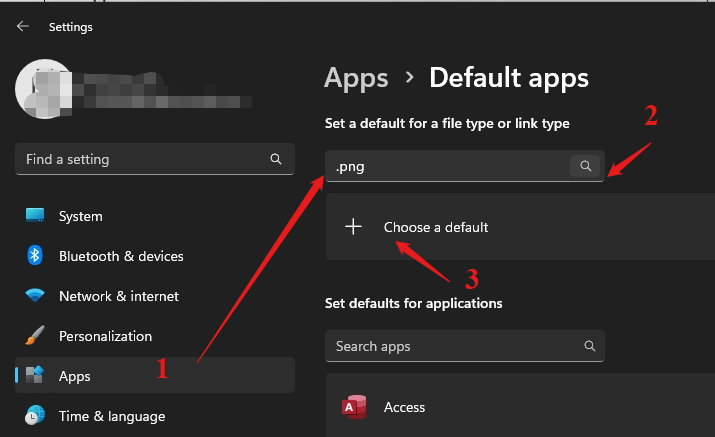
Task: Click the Default apps page title
Action: pyautogui.click(x=509, y=78)
